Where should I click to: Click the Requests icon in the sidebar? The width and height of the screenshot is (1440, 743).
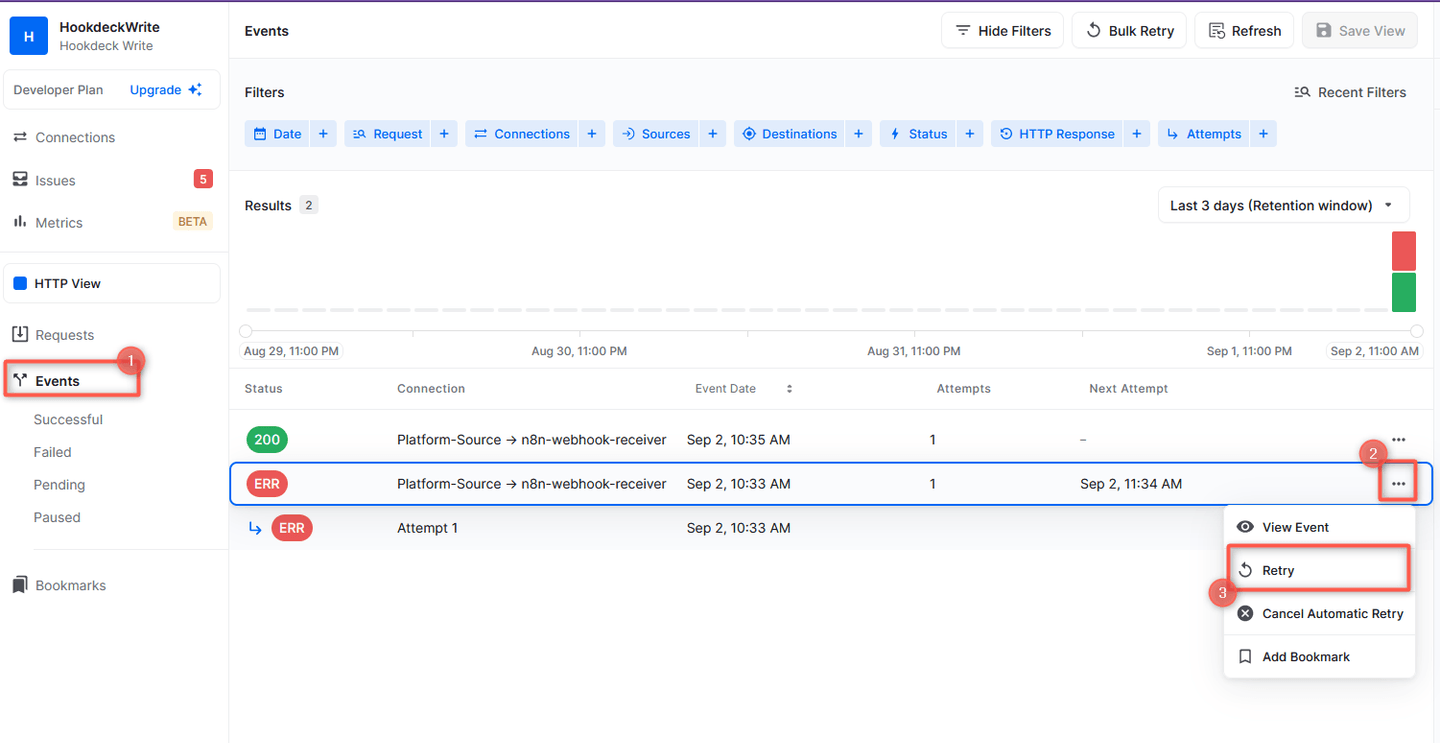click(22, 334)
